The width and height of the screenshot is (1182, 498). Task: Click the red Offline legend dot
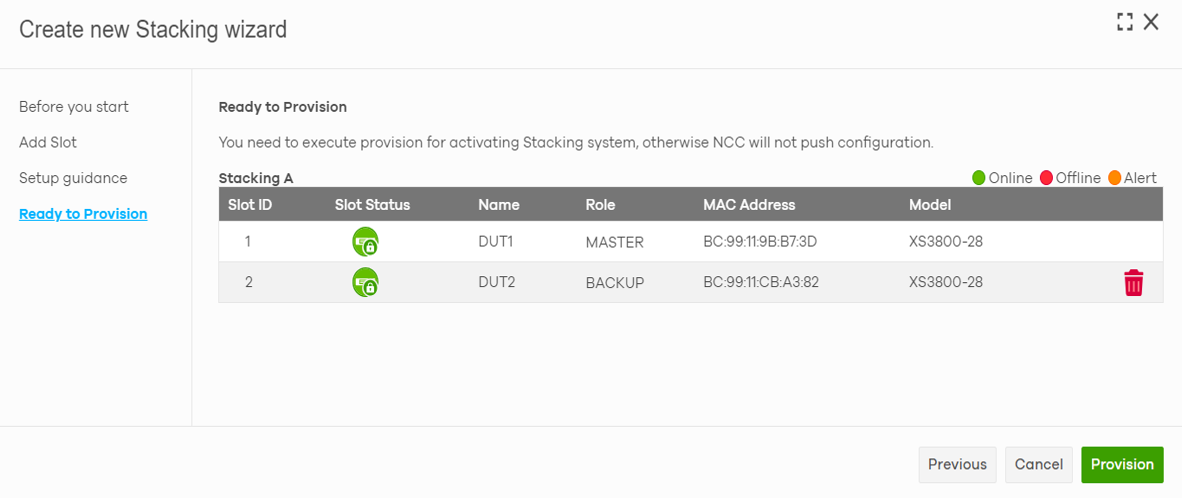1047,178
